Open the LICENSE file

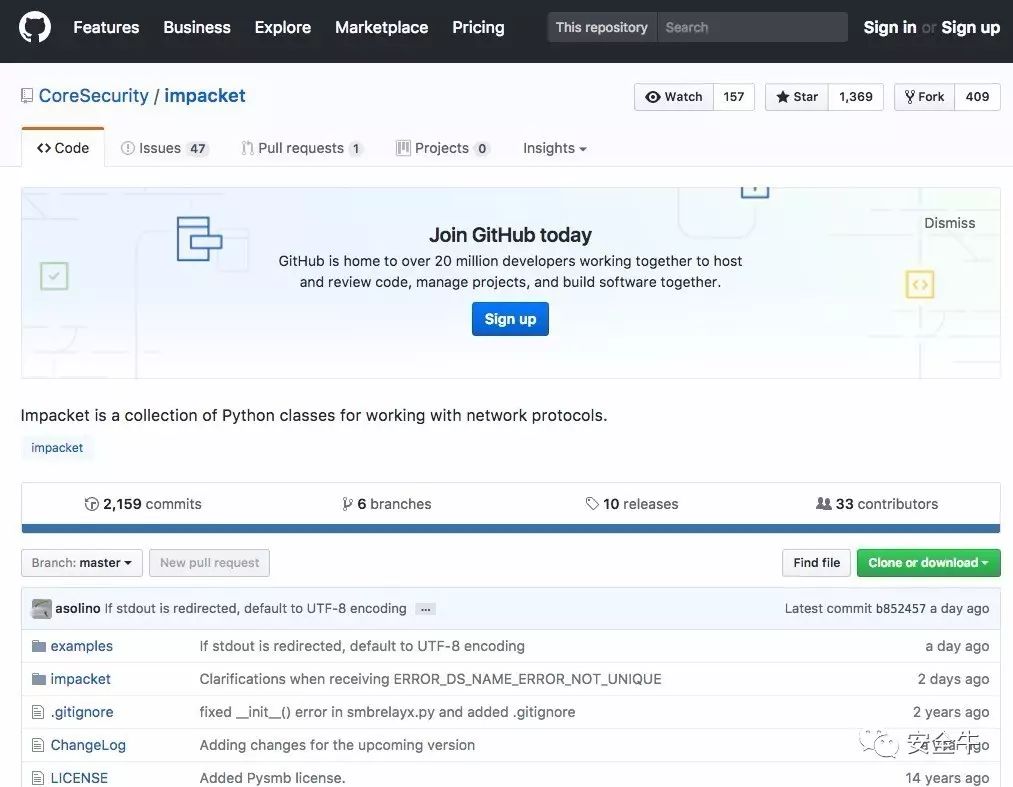coord(79,778)
